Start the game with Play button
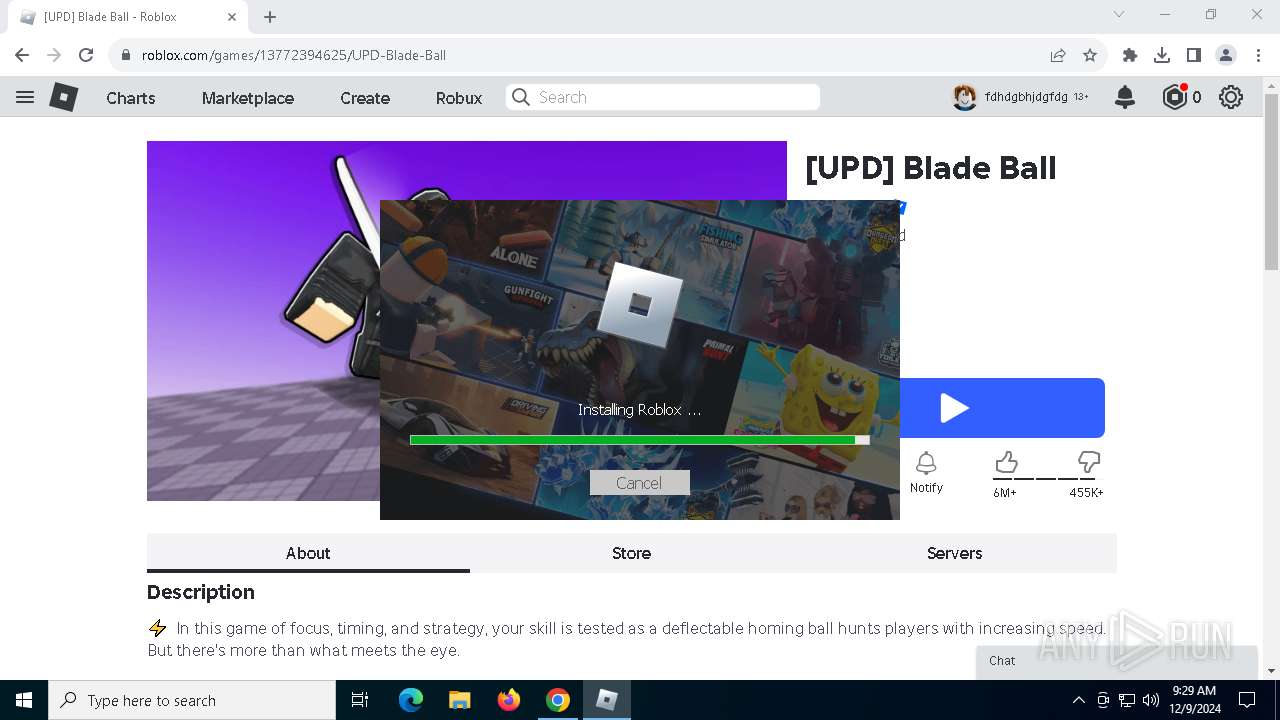The width and height of the screenshot is (1280, 720). click(1002, 408)
